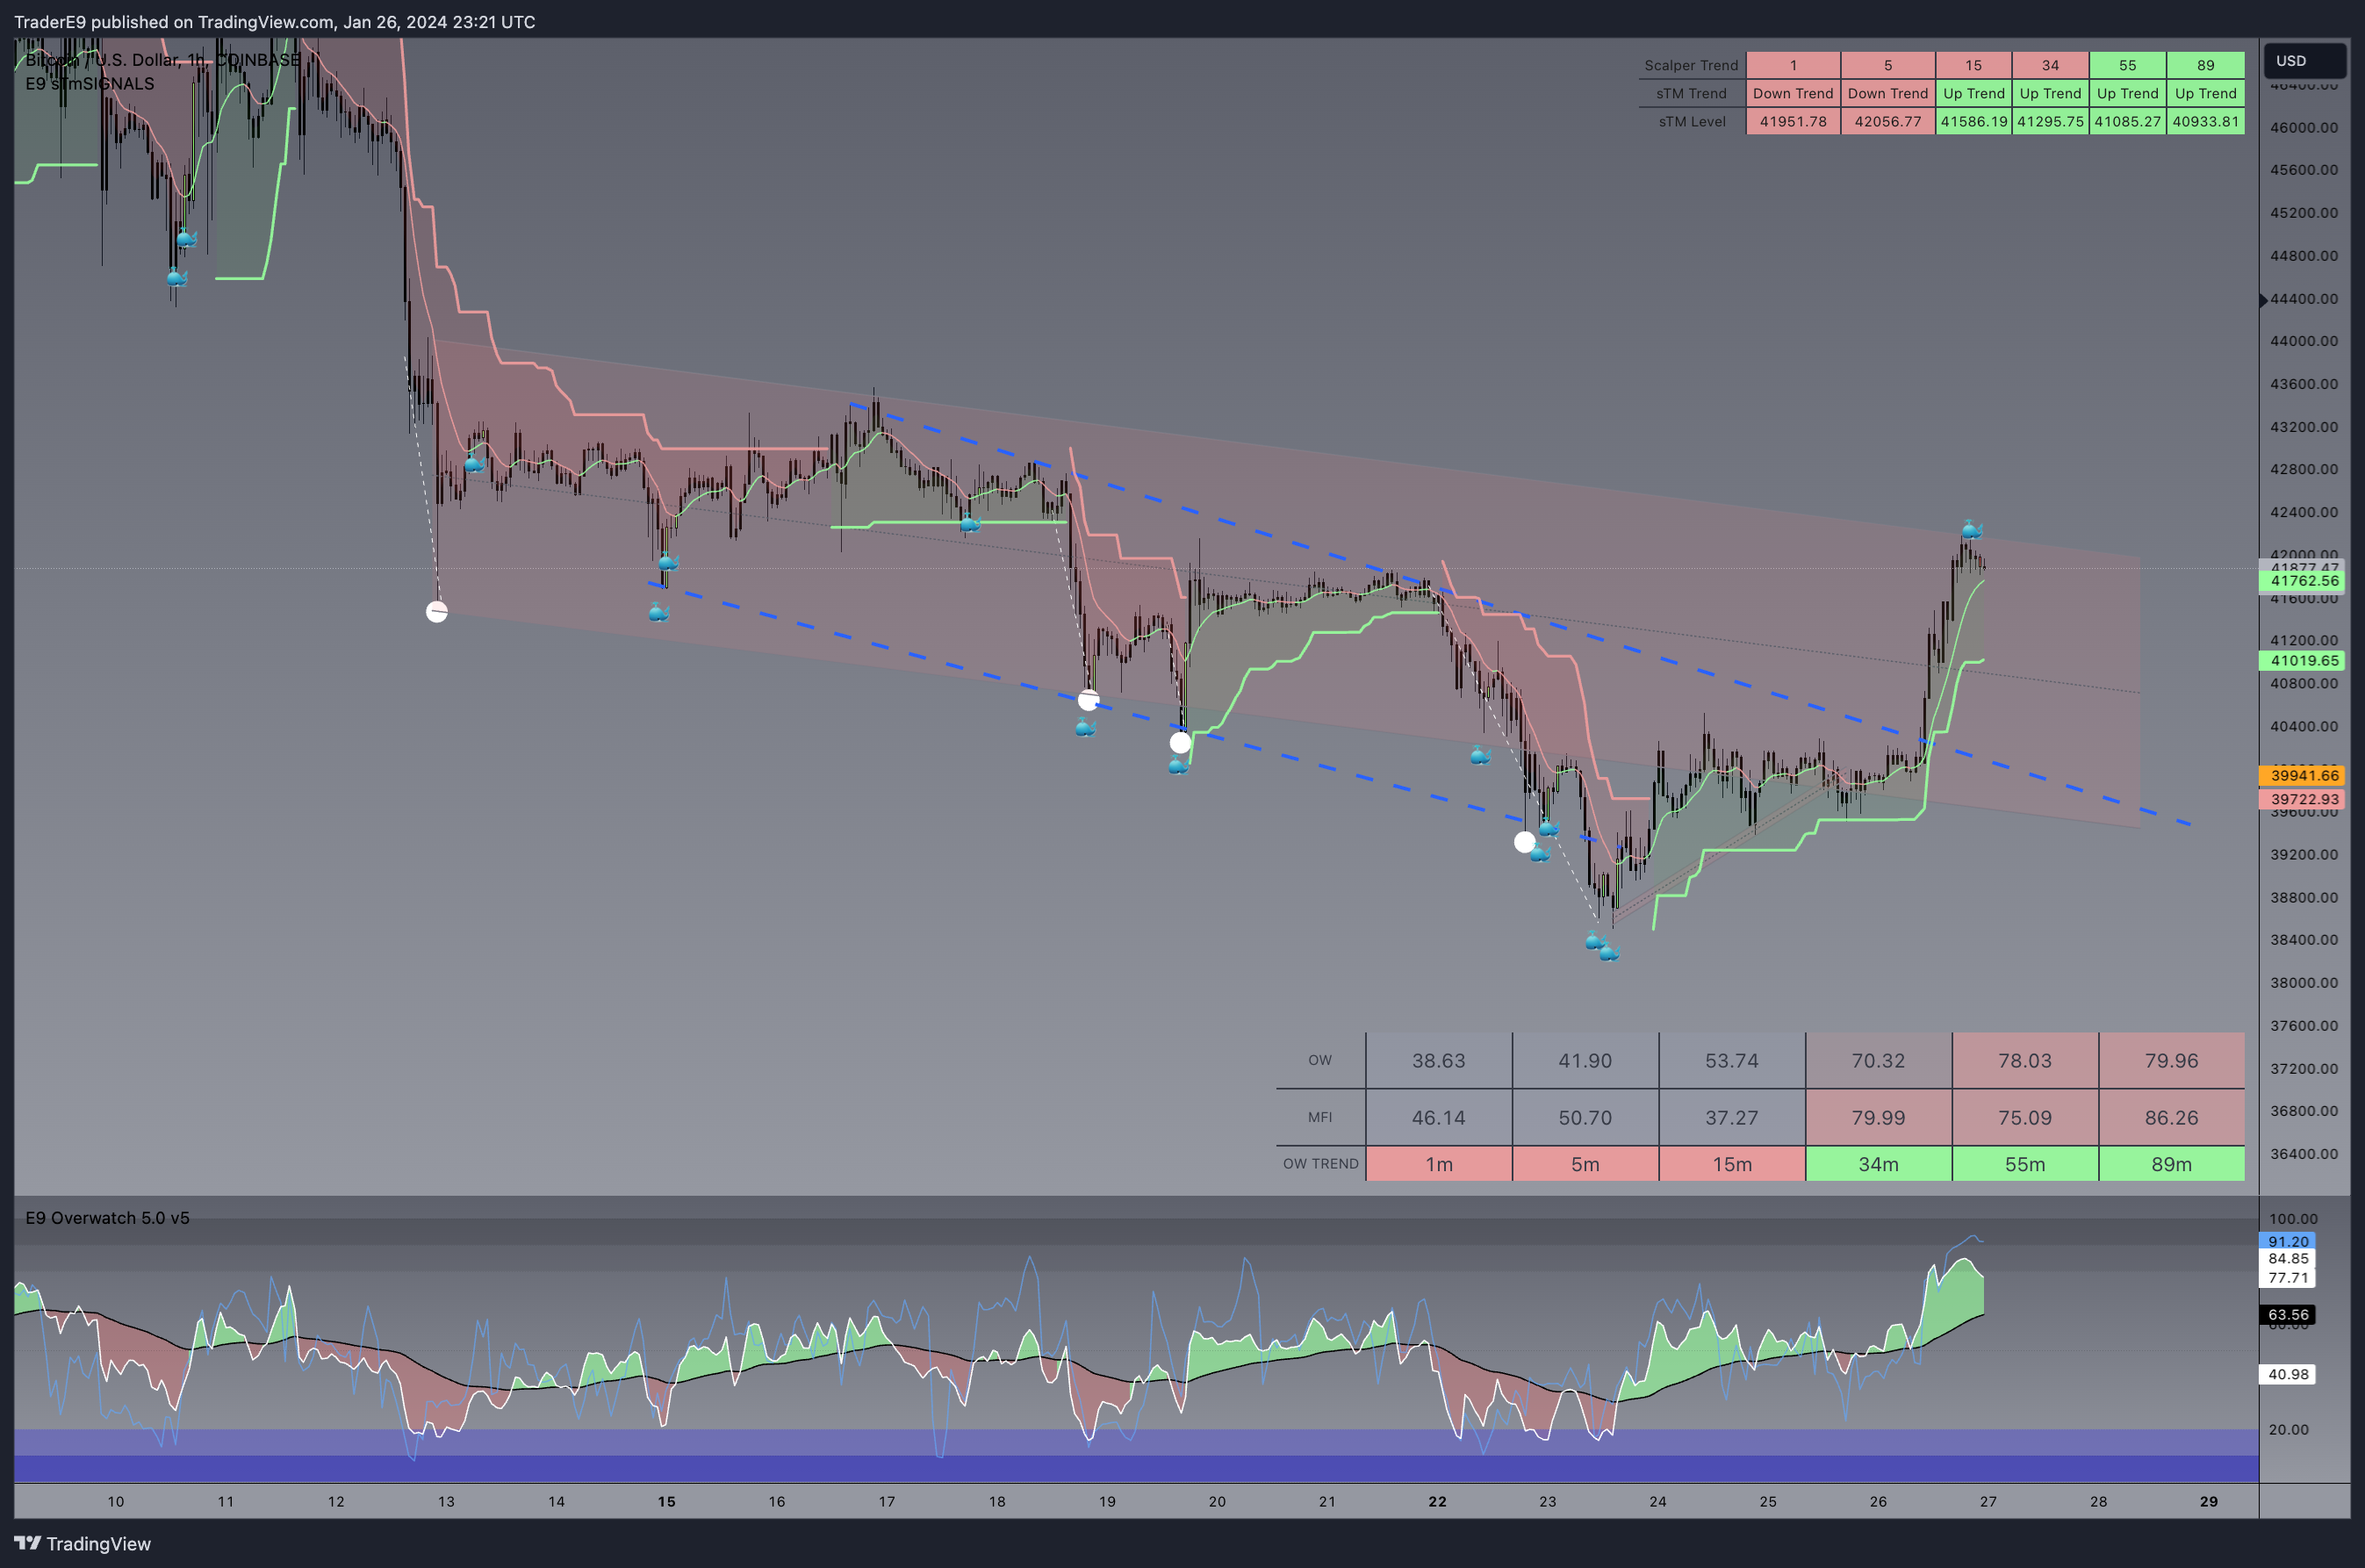The height and width of the screenshot is (1568, 2365).
Task: Click the Bitcoin / U.S. Dollar chart title
Action: point(163,60)
